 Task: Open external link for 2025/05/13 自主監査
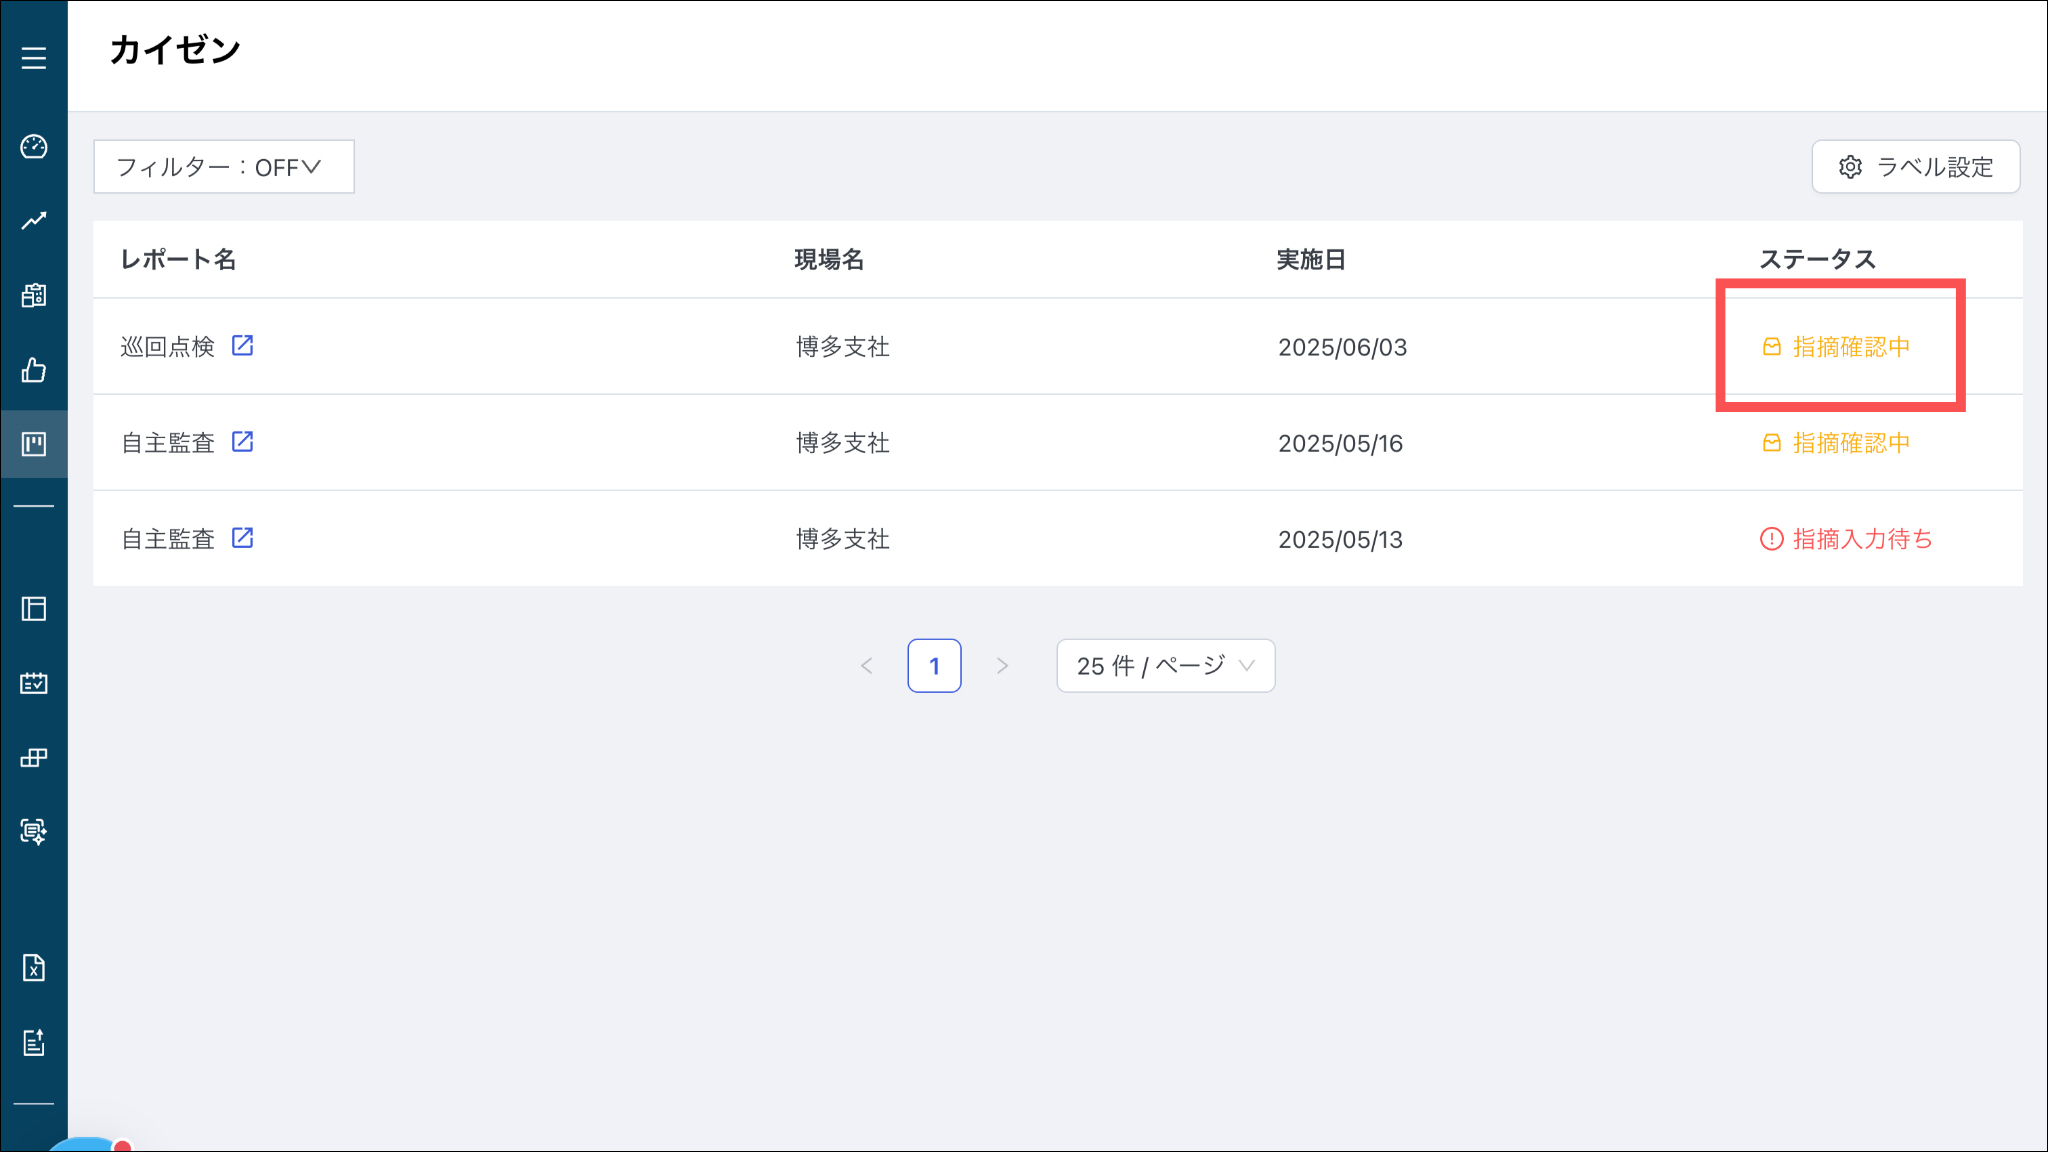[x=242, y=538]
